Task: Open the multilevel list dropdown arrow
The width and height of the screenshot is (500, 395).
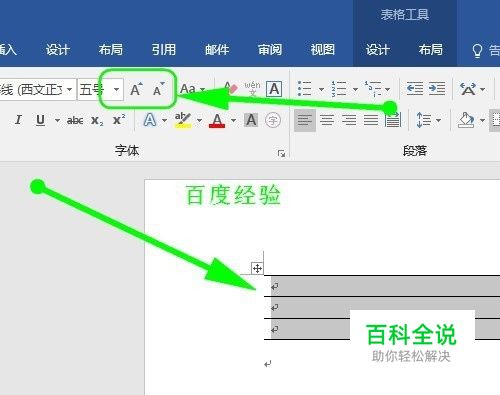Action: point(387,89)
